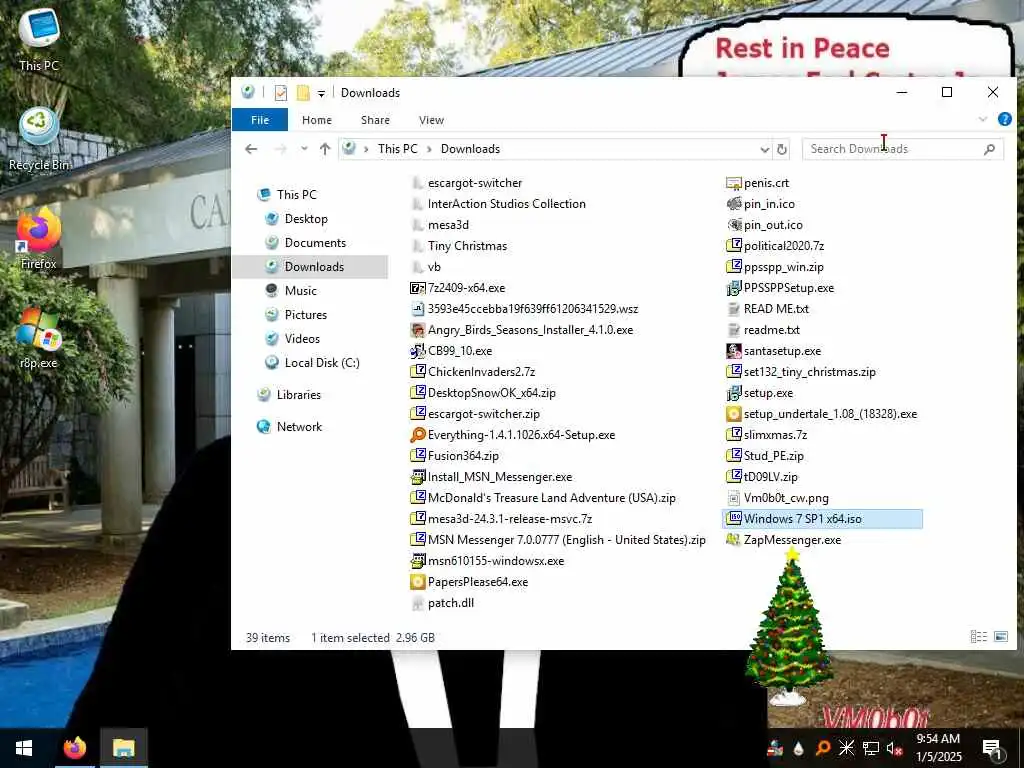The height and width of the screenshot is (768, 1024).
Task: Switch to the Home ribbon tab
Action: 317,120
